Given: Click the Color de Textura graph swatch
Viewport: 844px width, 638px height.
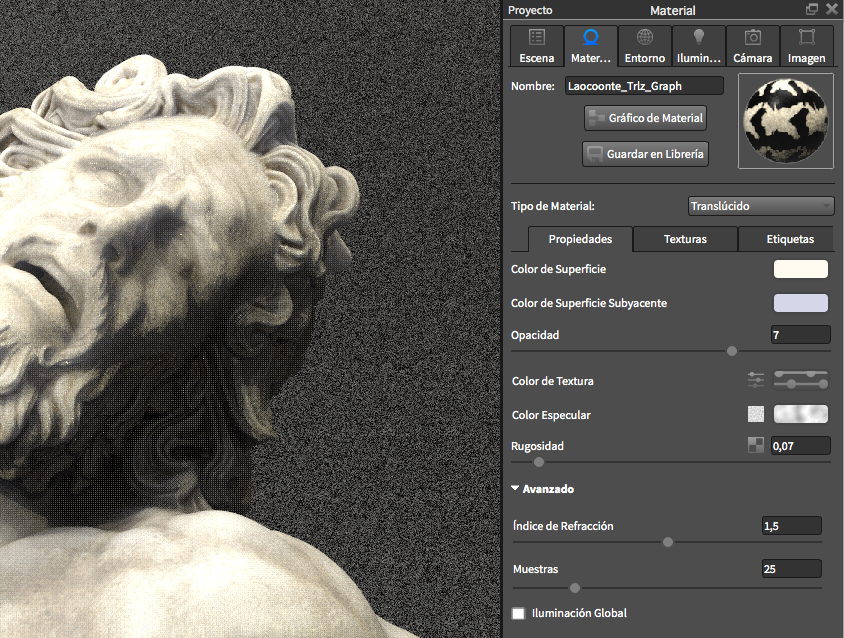Looking at the screenshot, I should click(800, 380).
